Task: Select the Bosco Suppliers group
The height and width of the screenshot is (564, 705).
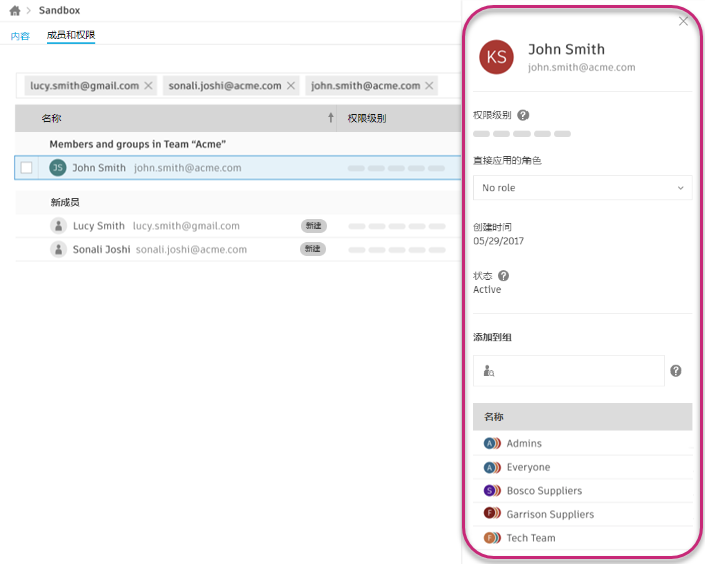Action: click(x=583, y=491)
